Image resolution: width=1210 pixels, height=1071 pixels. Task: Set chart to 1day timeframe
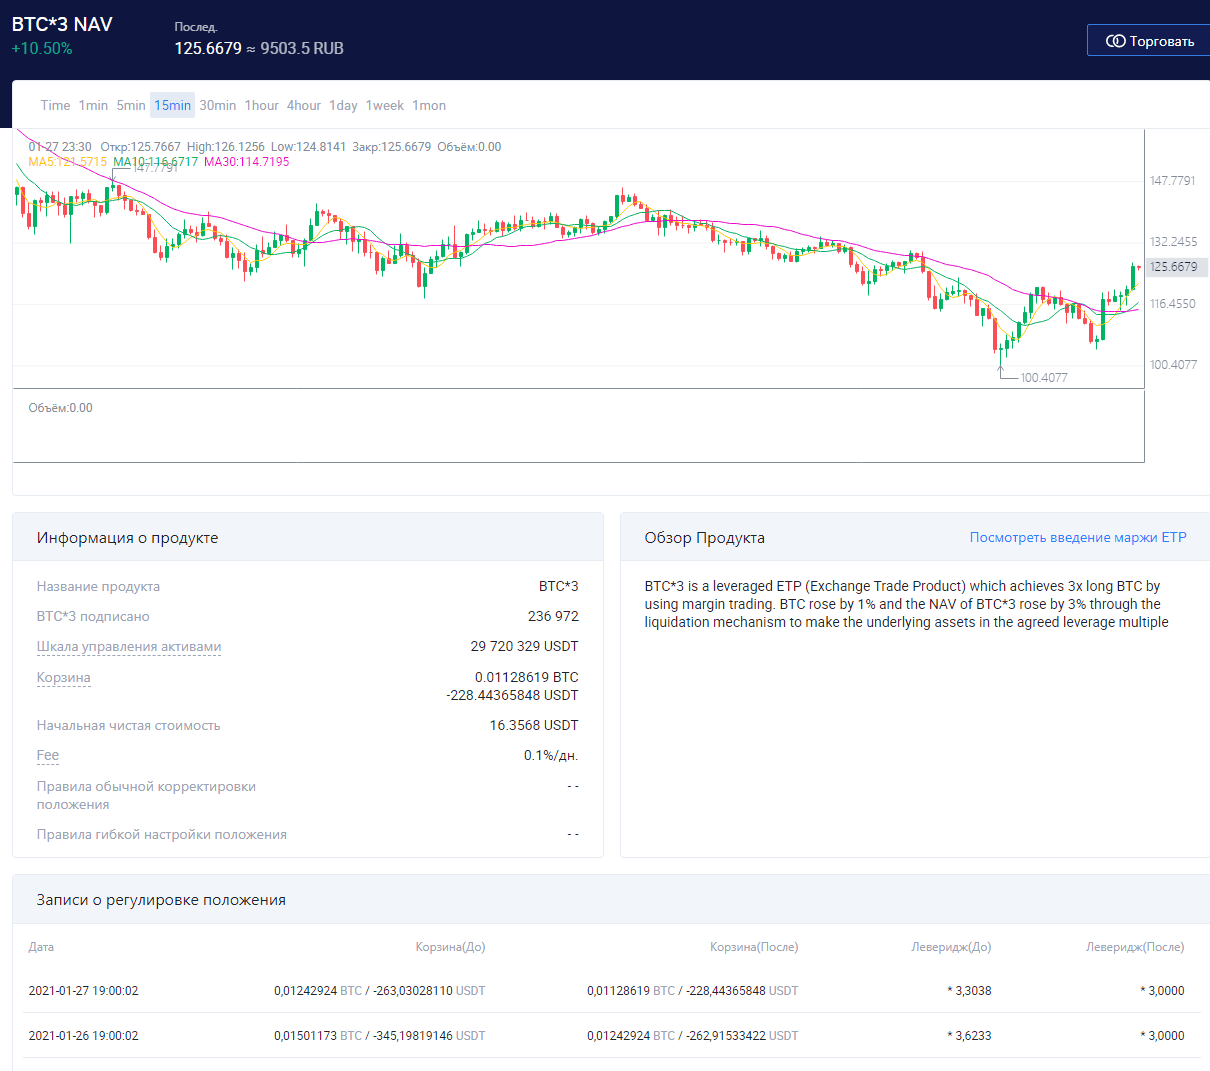point(343,106)
